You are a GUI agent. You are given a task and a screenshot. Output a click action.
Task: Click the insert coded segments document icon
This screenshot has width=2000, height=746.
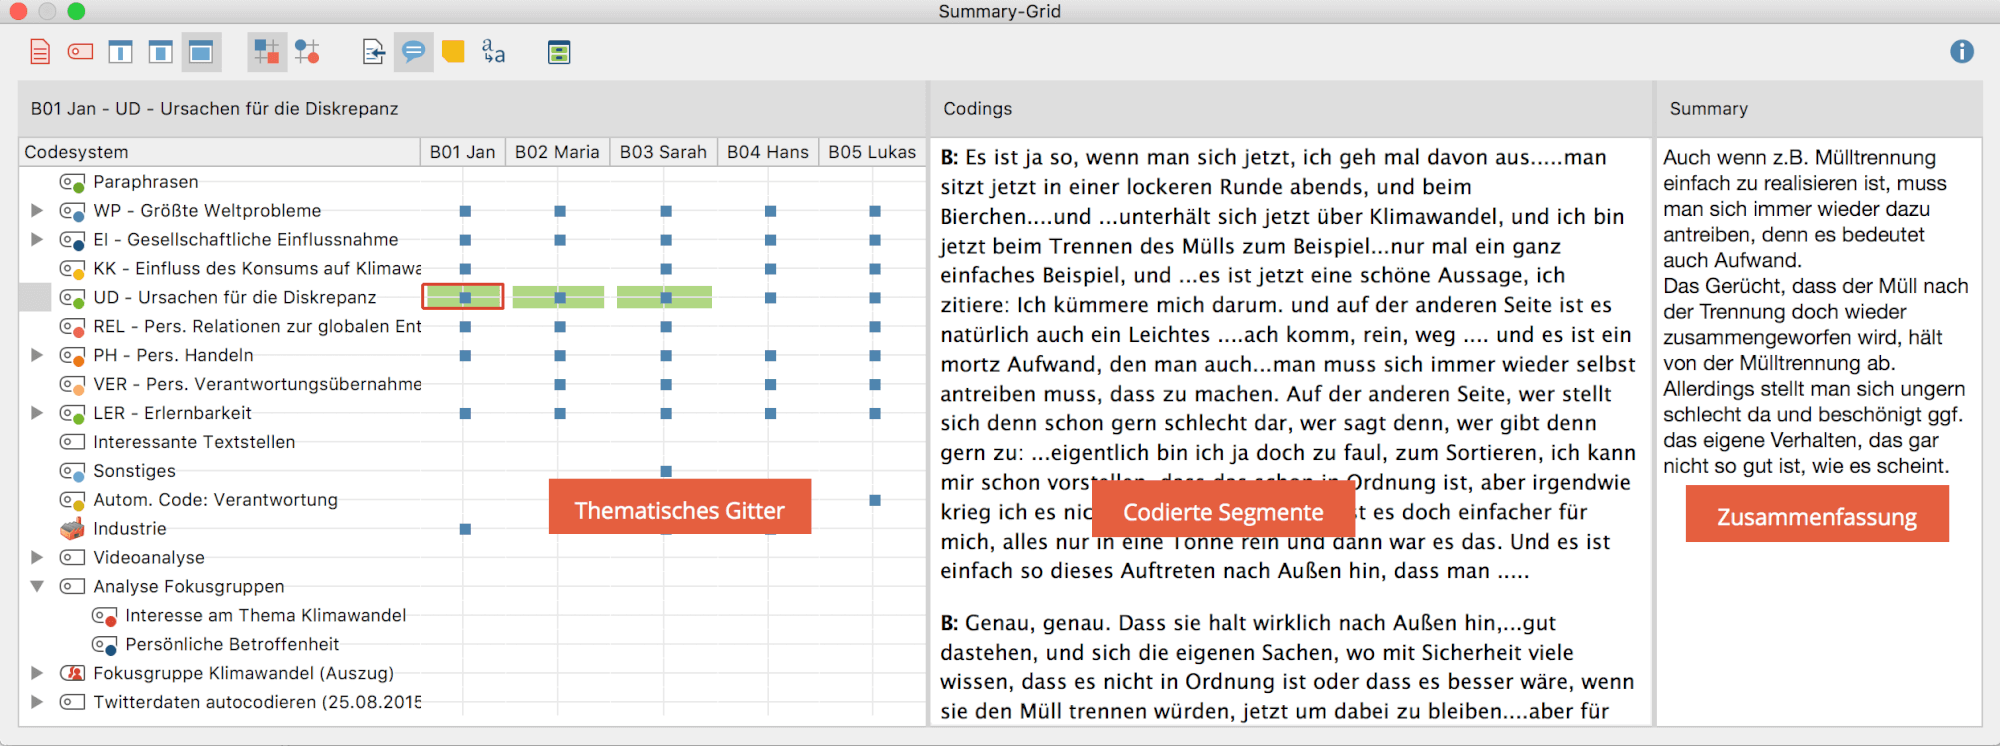(373, 52)
